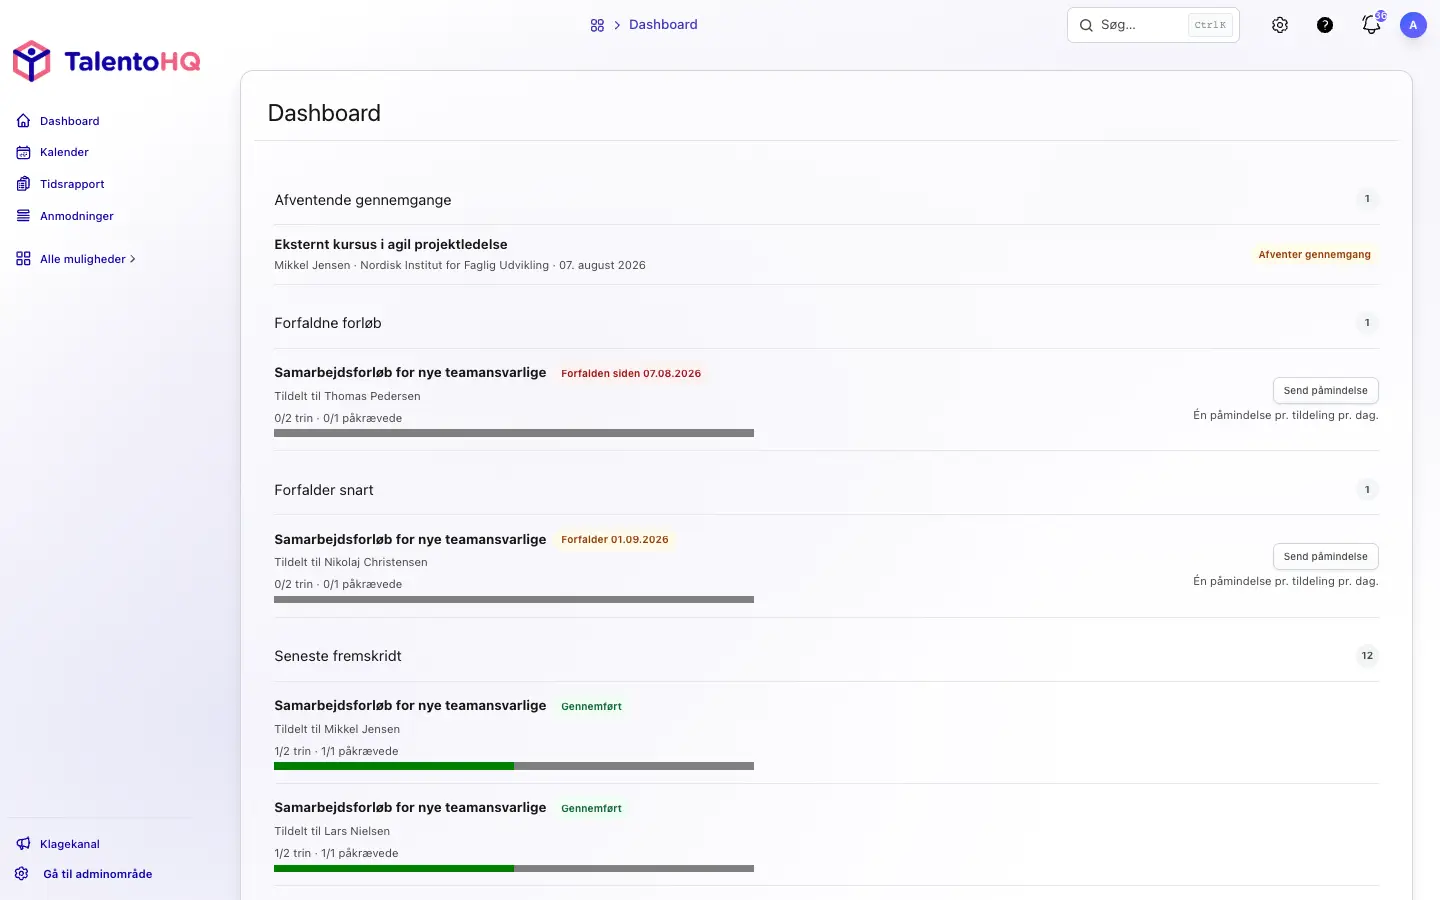Open the Anmodninger list icon
The width and height of the screenshot is (1440, 900).
coord(23,216)
